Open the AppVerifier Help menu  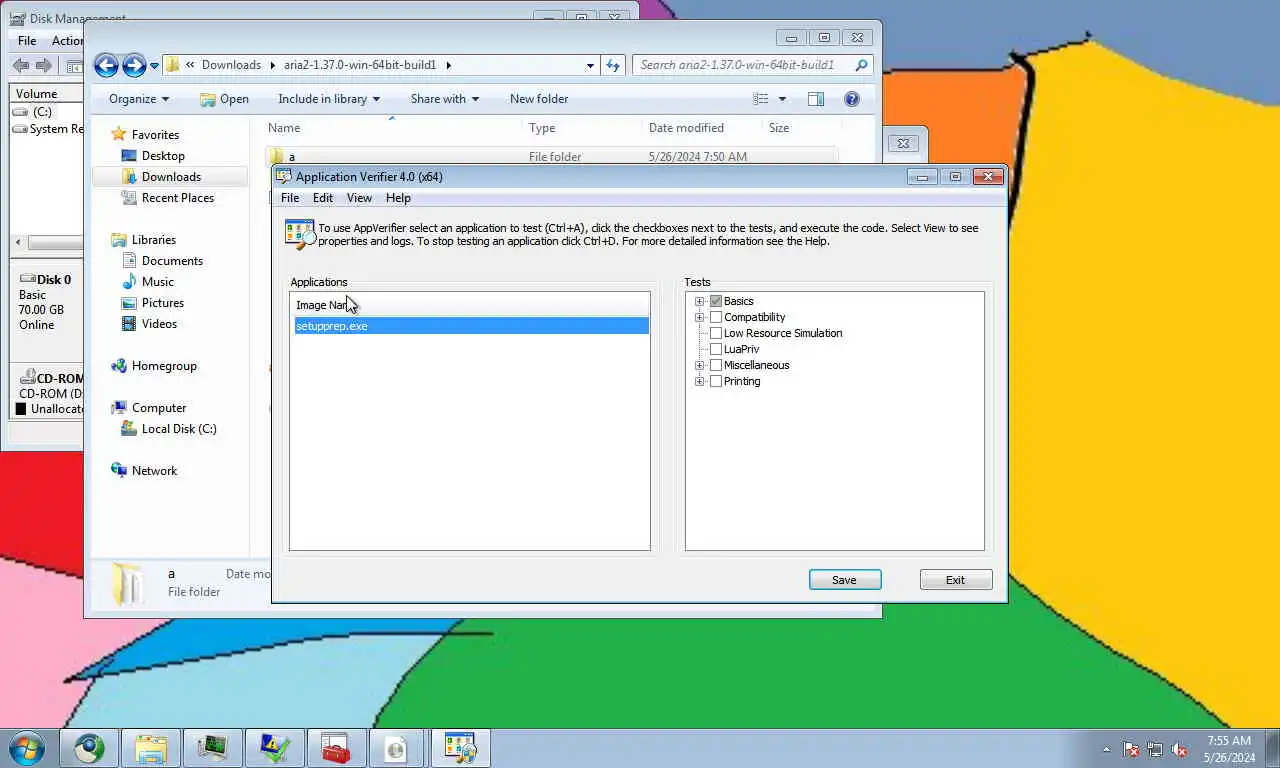pos(398,198)
